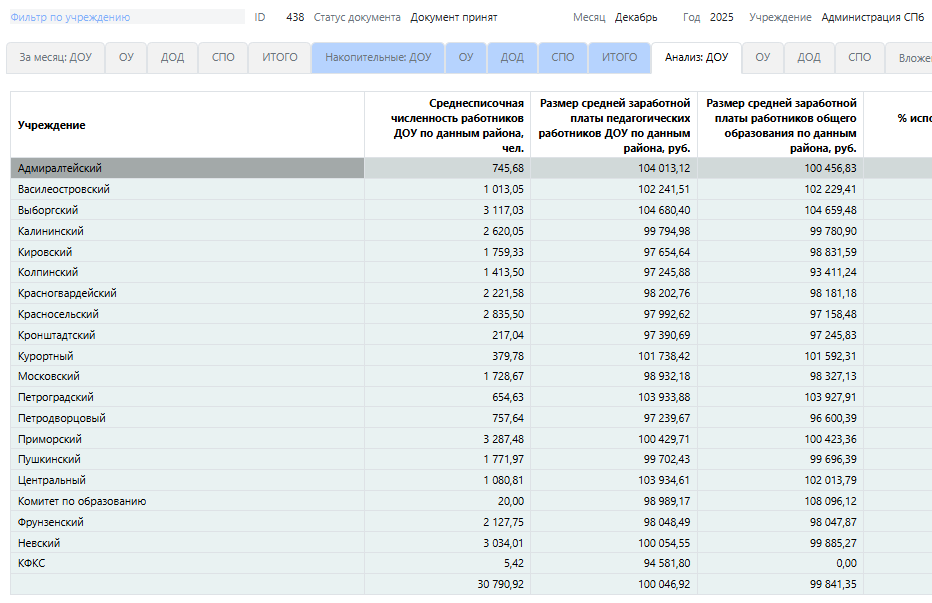
Task: Click the Месяц value 'Декабрь'
Action: [x=636, y=17]
